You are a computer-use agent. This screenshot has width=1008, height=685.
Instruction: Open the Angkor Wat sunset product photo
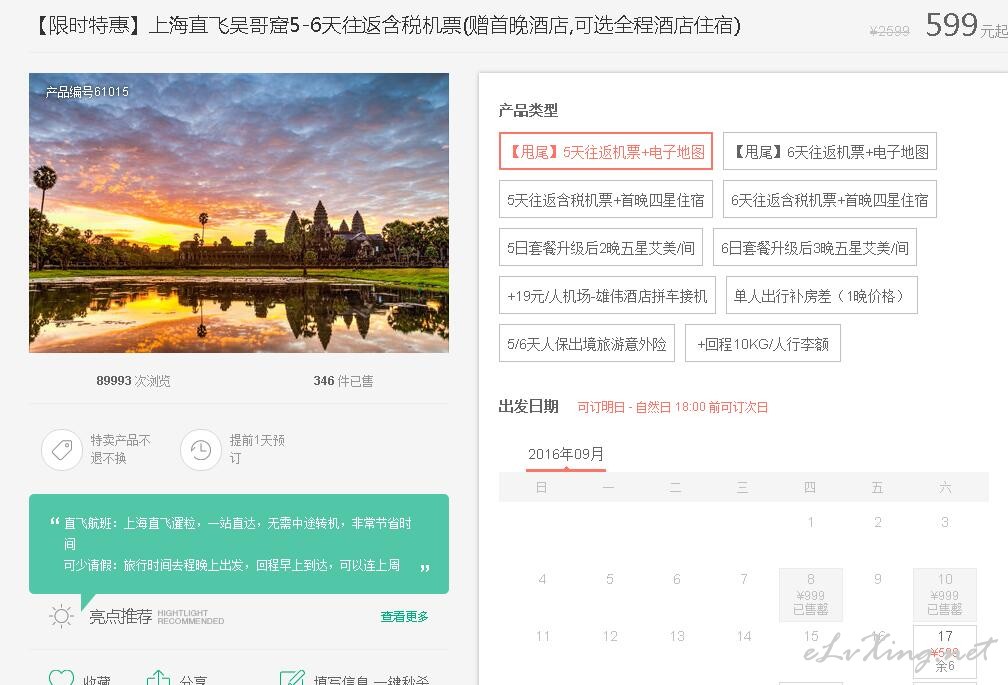[238, 213]
